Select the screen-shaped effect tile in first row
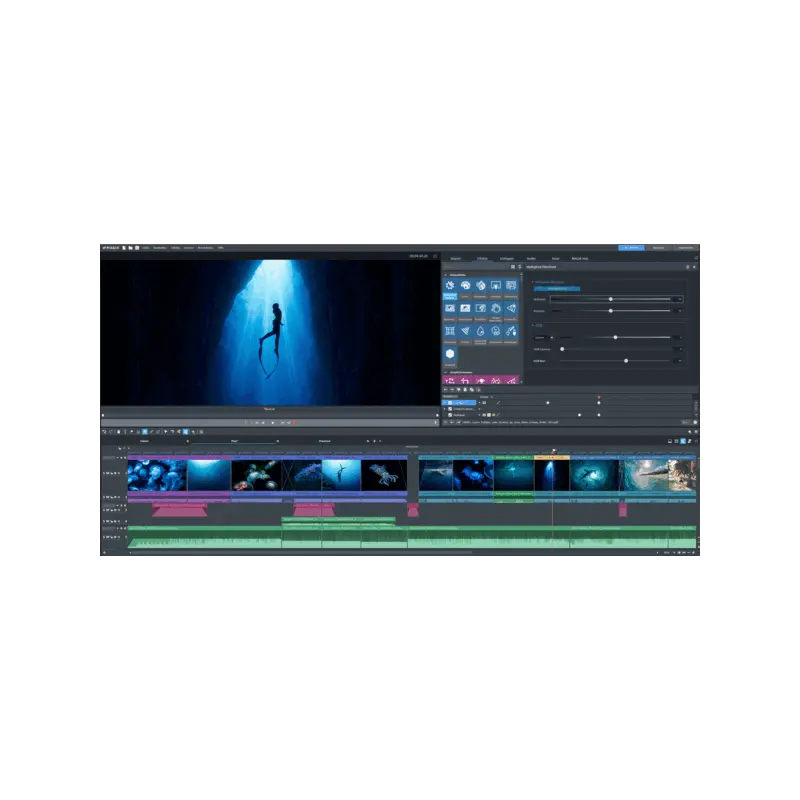Image resolution: width=800 pixels, height=800 pixels. click(x=495, y=286)
